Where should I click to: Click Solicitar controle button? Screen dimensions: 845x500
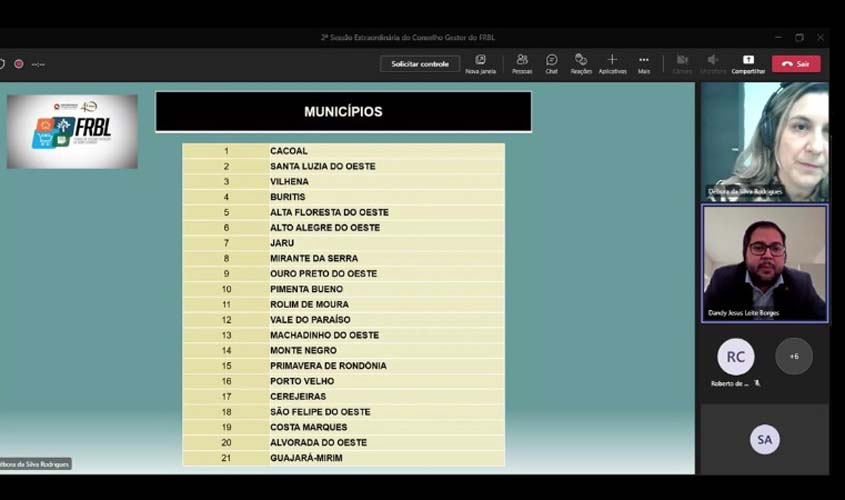pyautogui.click(x=420, y=64)
